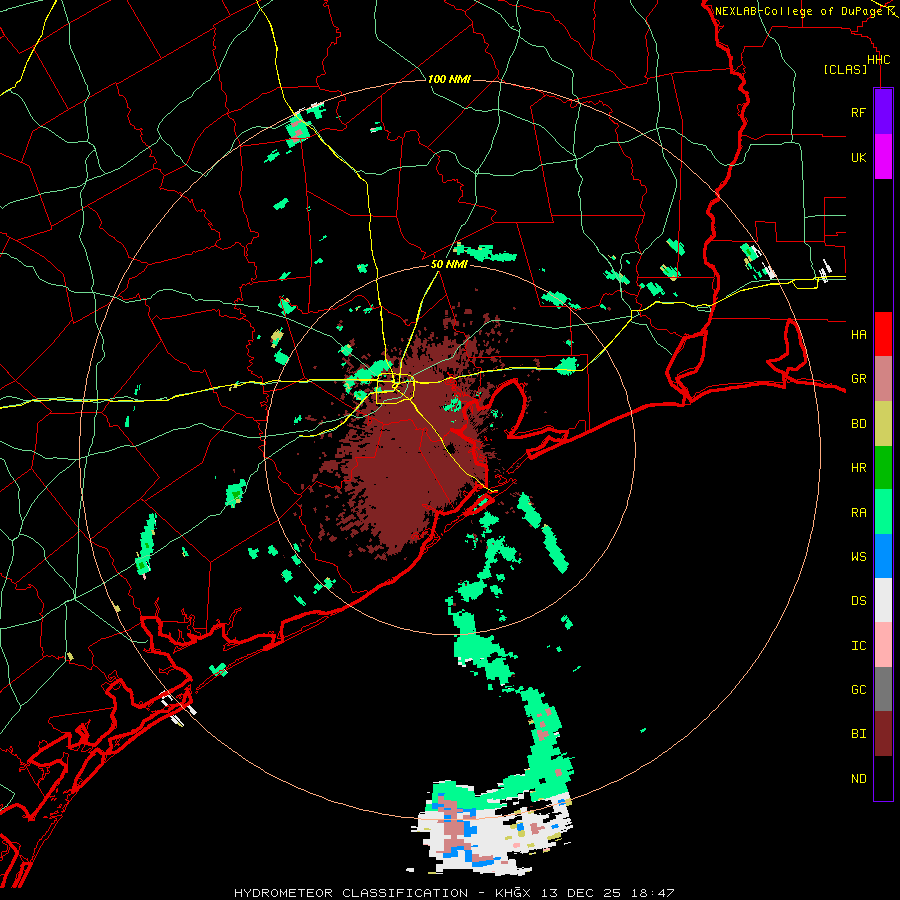Click the [CLAS] units label
The width and height of the screenshot is (900, 900).
tap(845, 69)
